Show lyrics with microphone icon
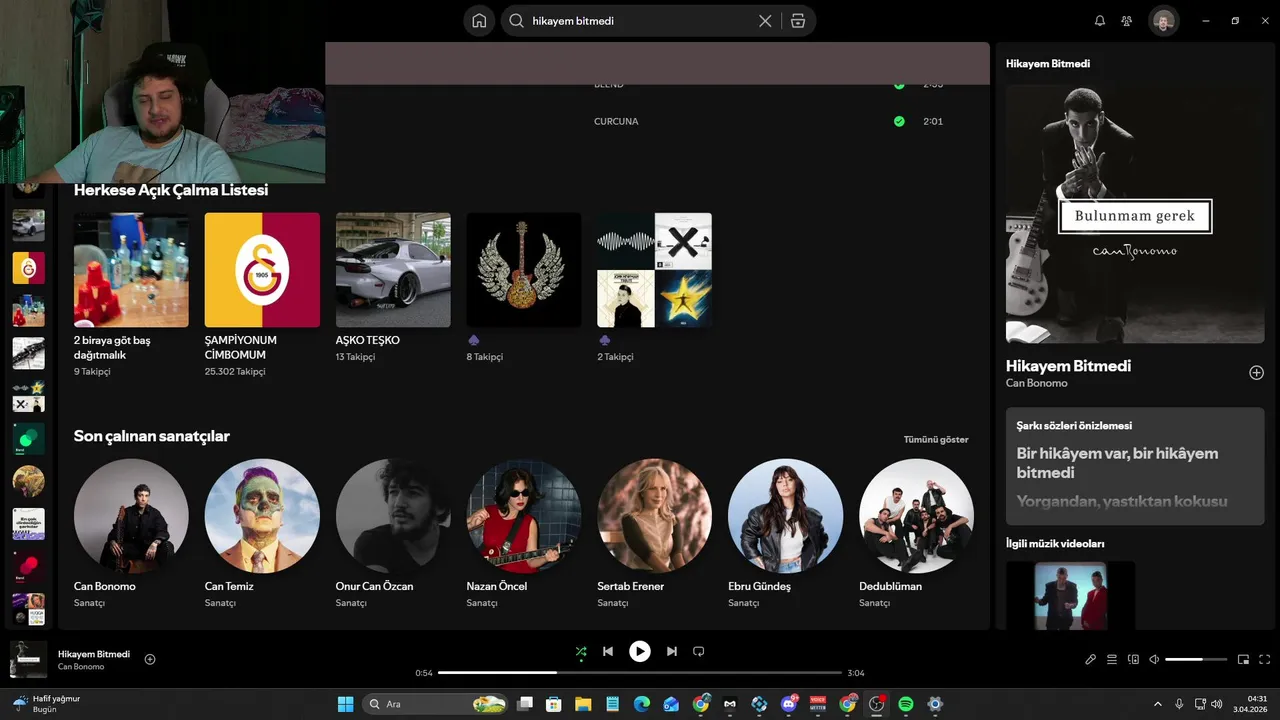1280x720 pixels. (1091, 660)
